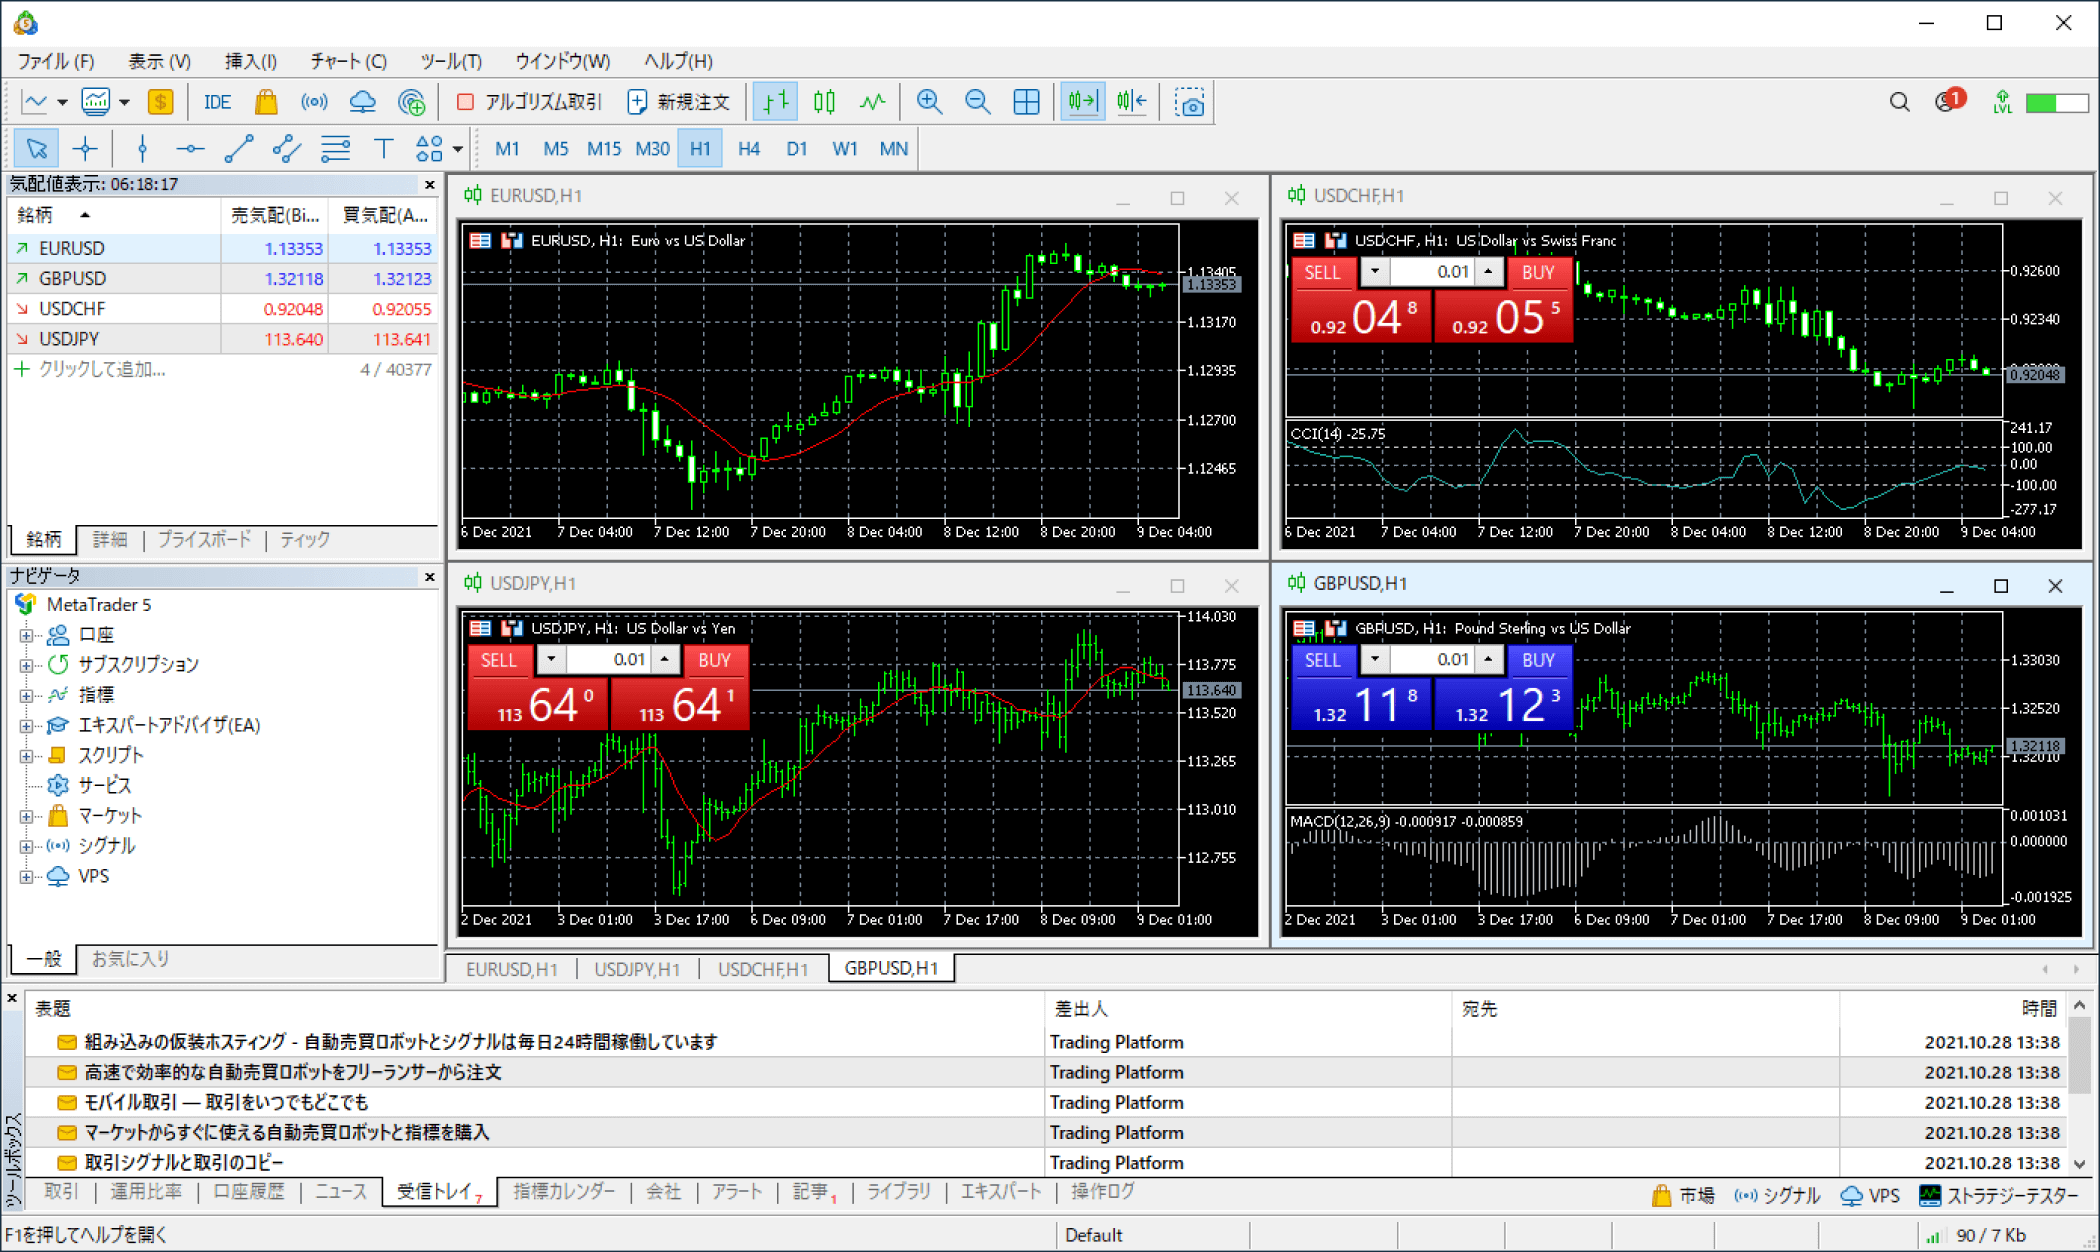
Task: Enable the chart shift toggle
Action: coord(1130,101)
